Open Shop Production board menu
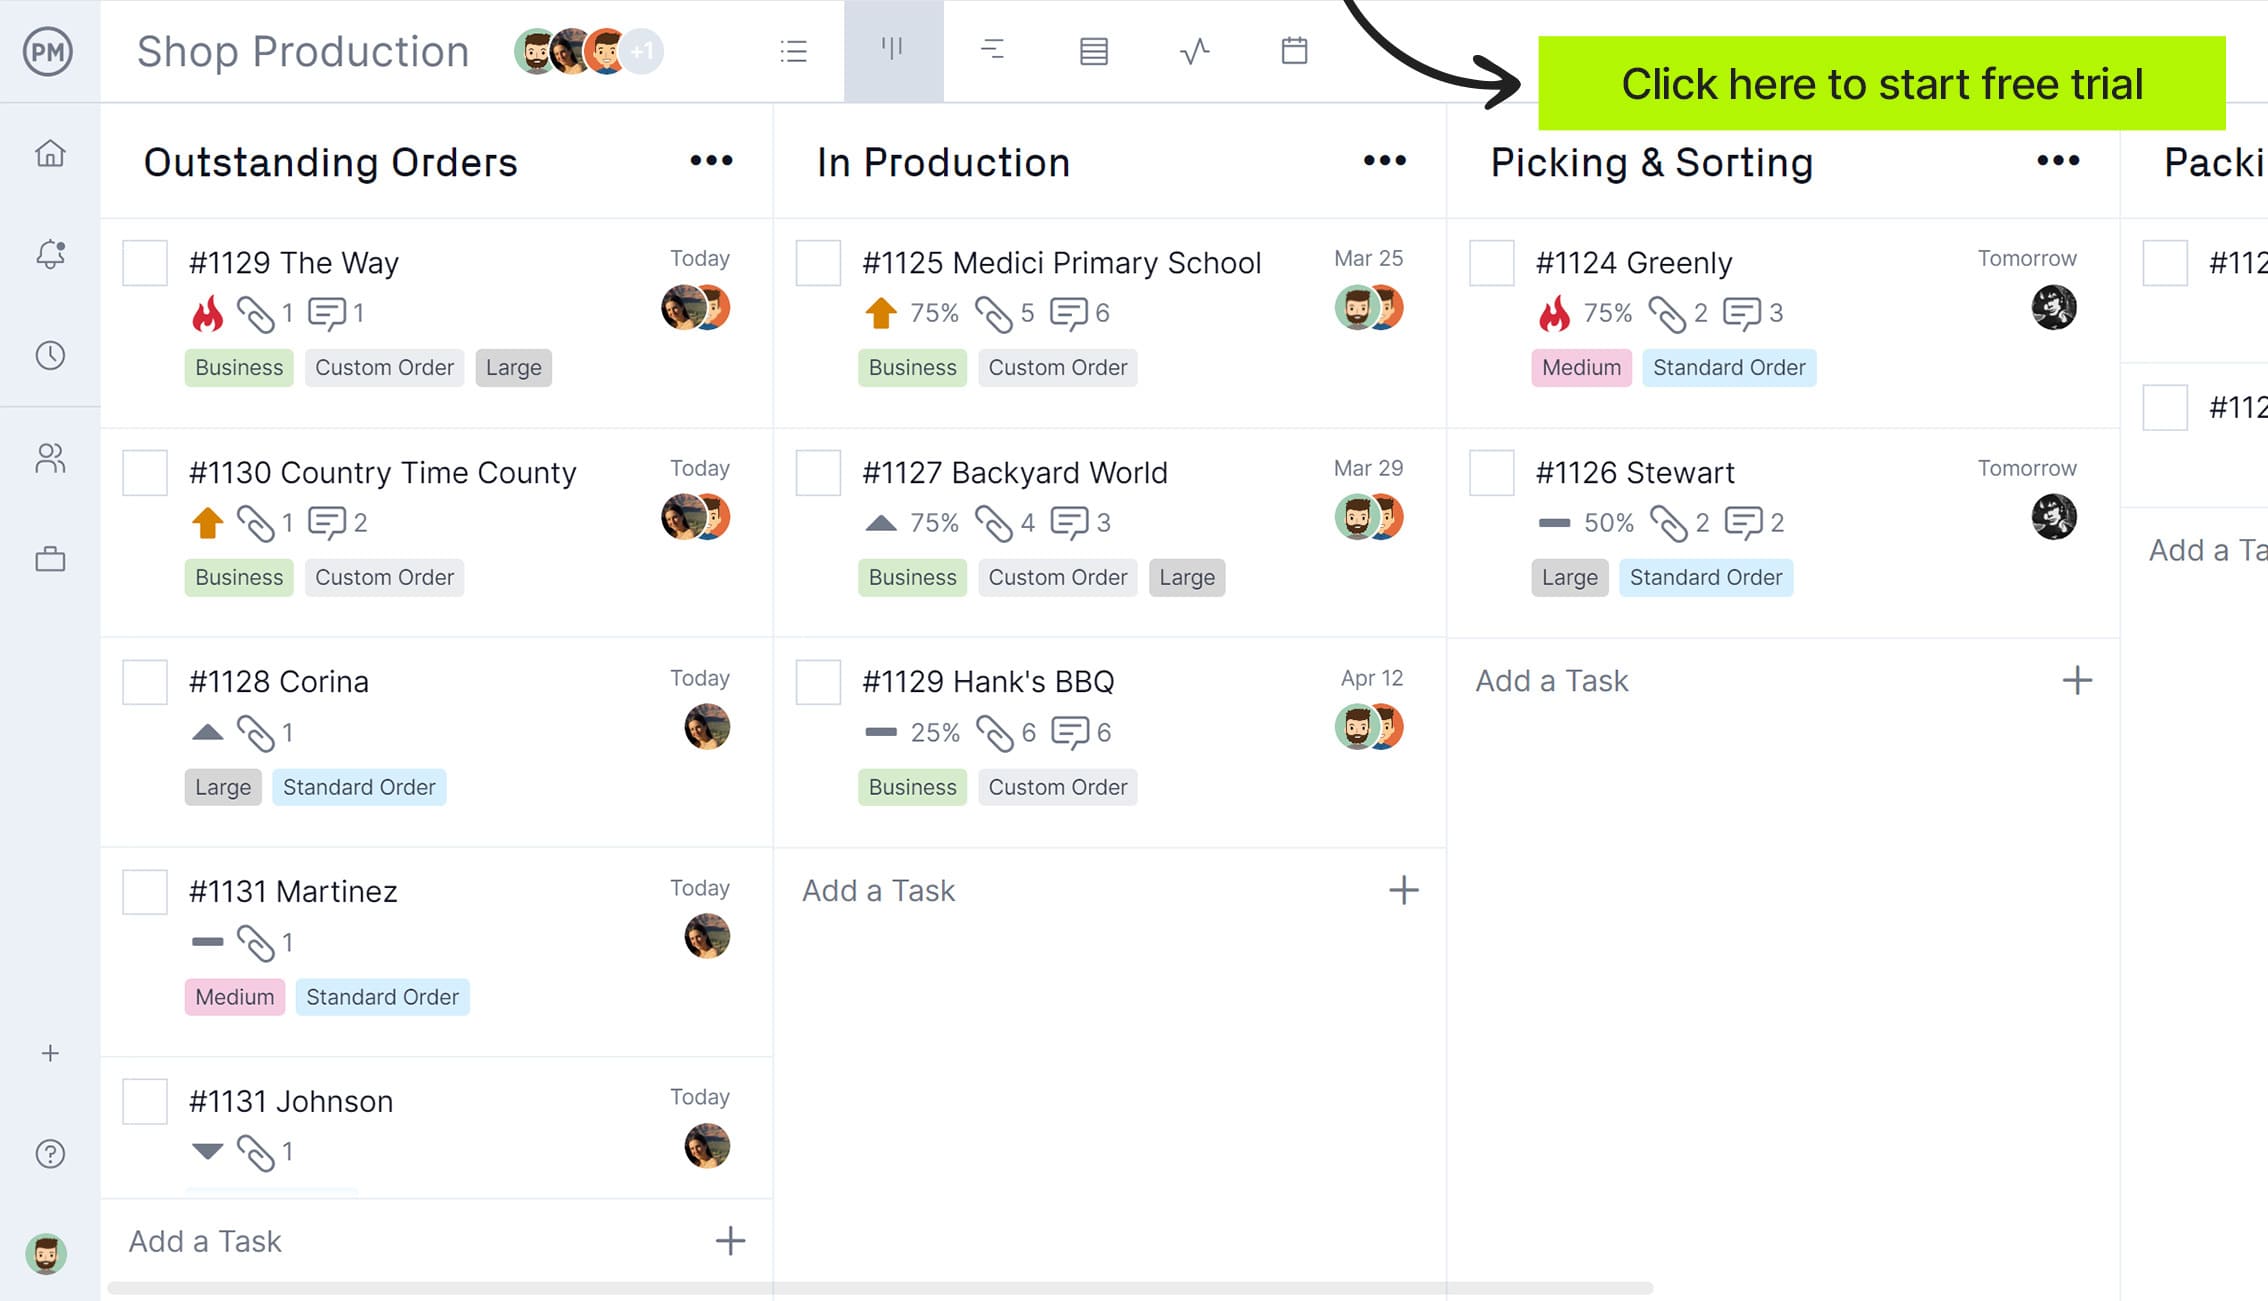This screenshot has height=1301, width=2268. pos(304,51)
